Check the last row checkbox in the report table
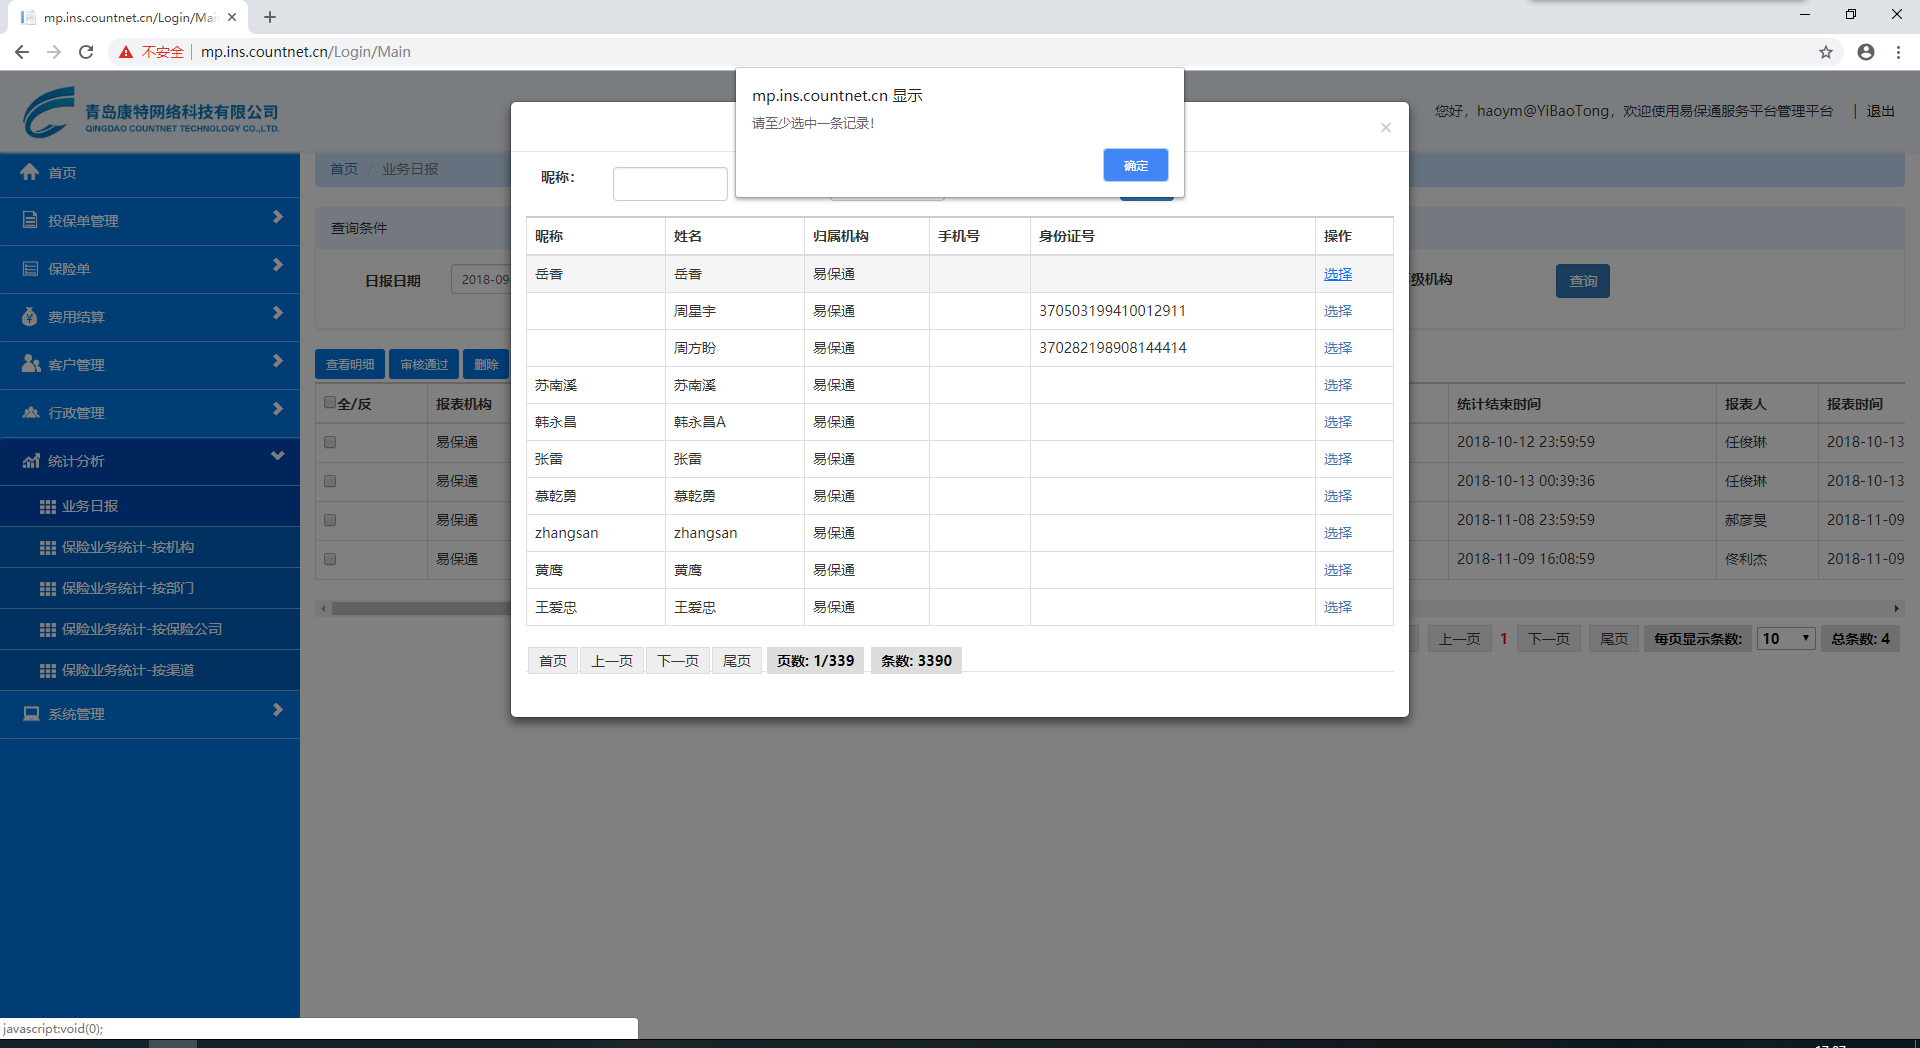The height and width of the screenshot is (1048, 1920). pyautogui.click(x=330, y=559)
